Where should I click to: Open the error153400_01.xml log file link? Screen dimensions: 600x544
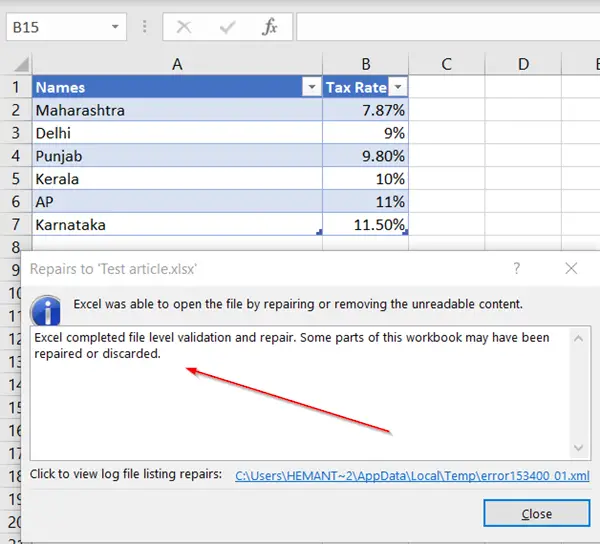click(412, 476)
